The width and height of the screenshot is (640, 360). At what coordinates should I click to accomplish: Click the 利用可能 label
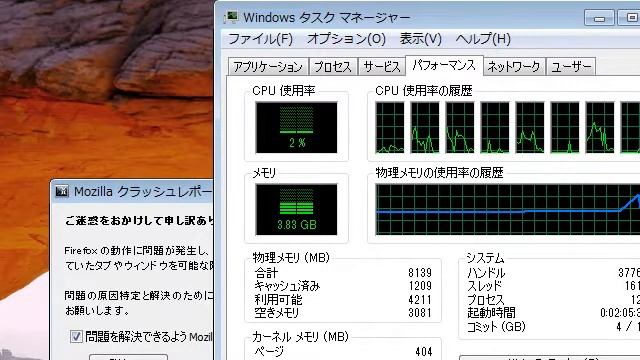click(278, 300)
